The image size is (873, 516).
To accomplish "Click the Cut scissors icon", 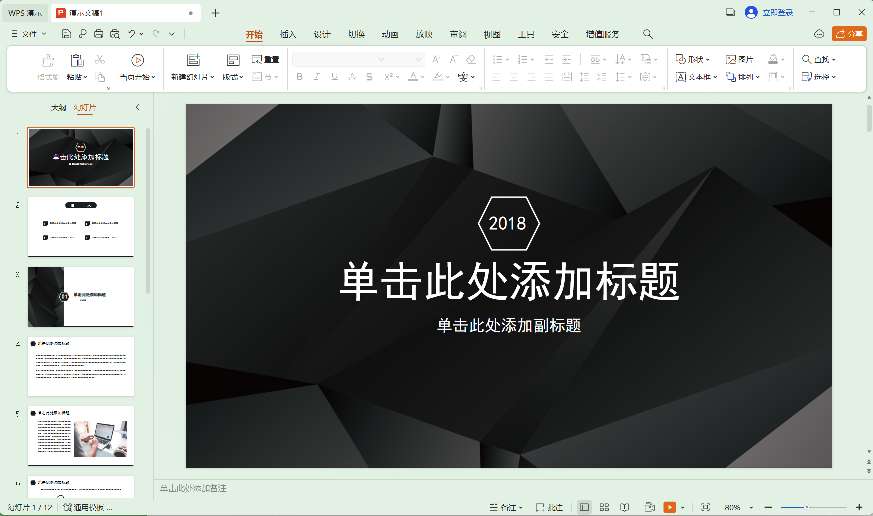I will (100, 59).
